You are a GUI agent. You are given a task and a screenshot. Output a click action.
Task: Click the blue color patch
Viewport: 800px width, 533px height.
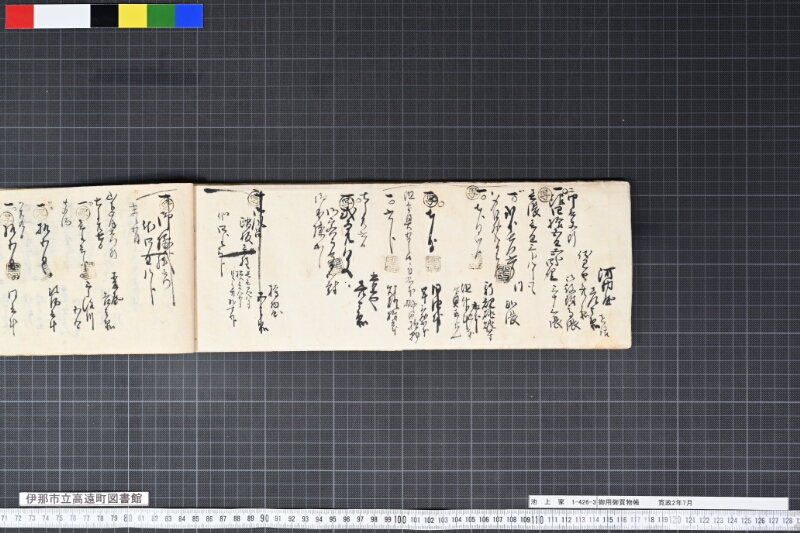pyautogui.click(x=189, y=16)
